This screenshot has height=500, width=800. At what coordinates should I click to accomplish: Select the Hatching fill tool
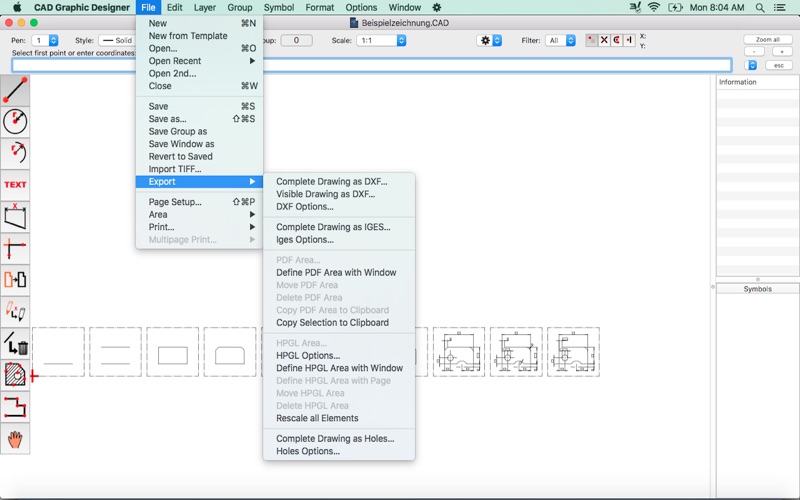(15, 375)
